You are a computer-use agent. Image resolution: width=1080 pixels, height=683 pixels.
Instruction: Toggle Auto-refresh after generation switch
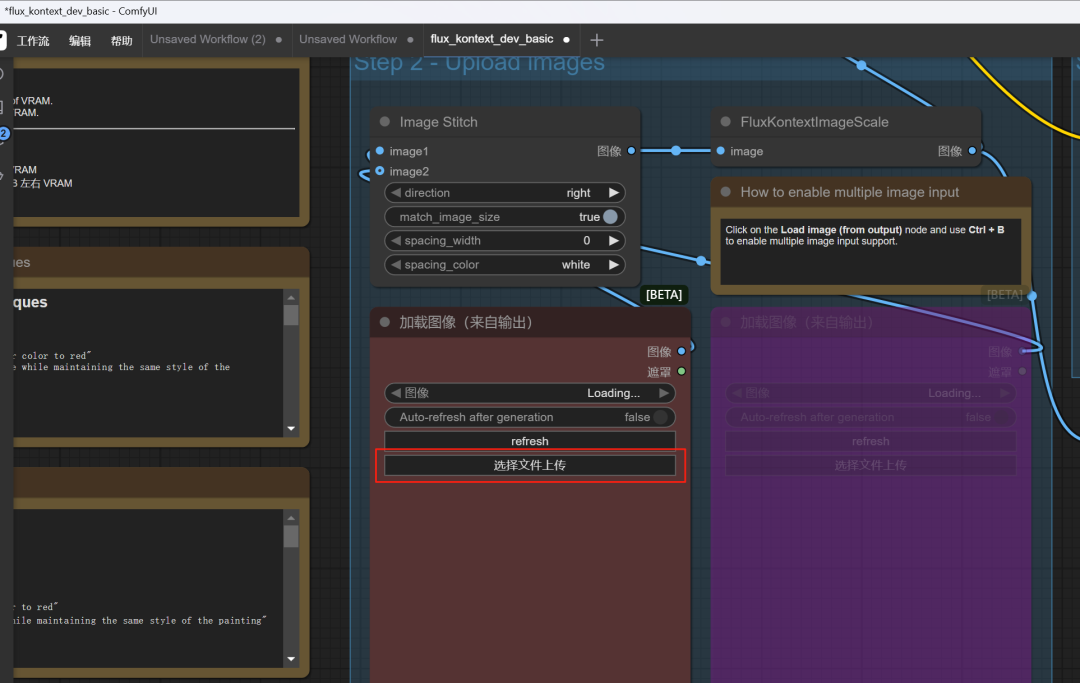(x=660, y=417)
